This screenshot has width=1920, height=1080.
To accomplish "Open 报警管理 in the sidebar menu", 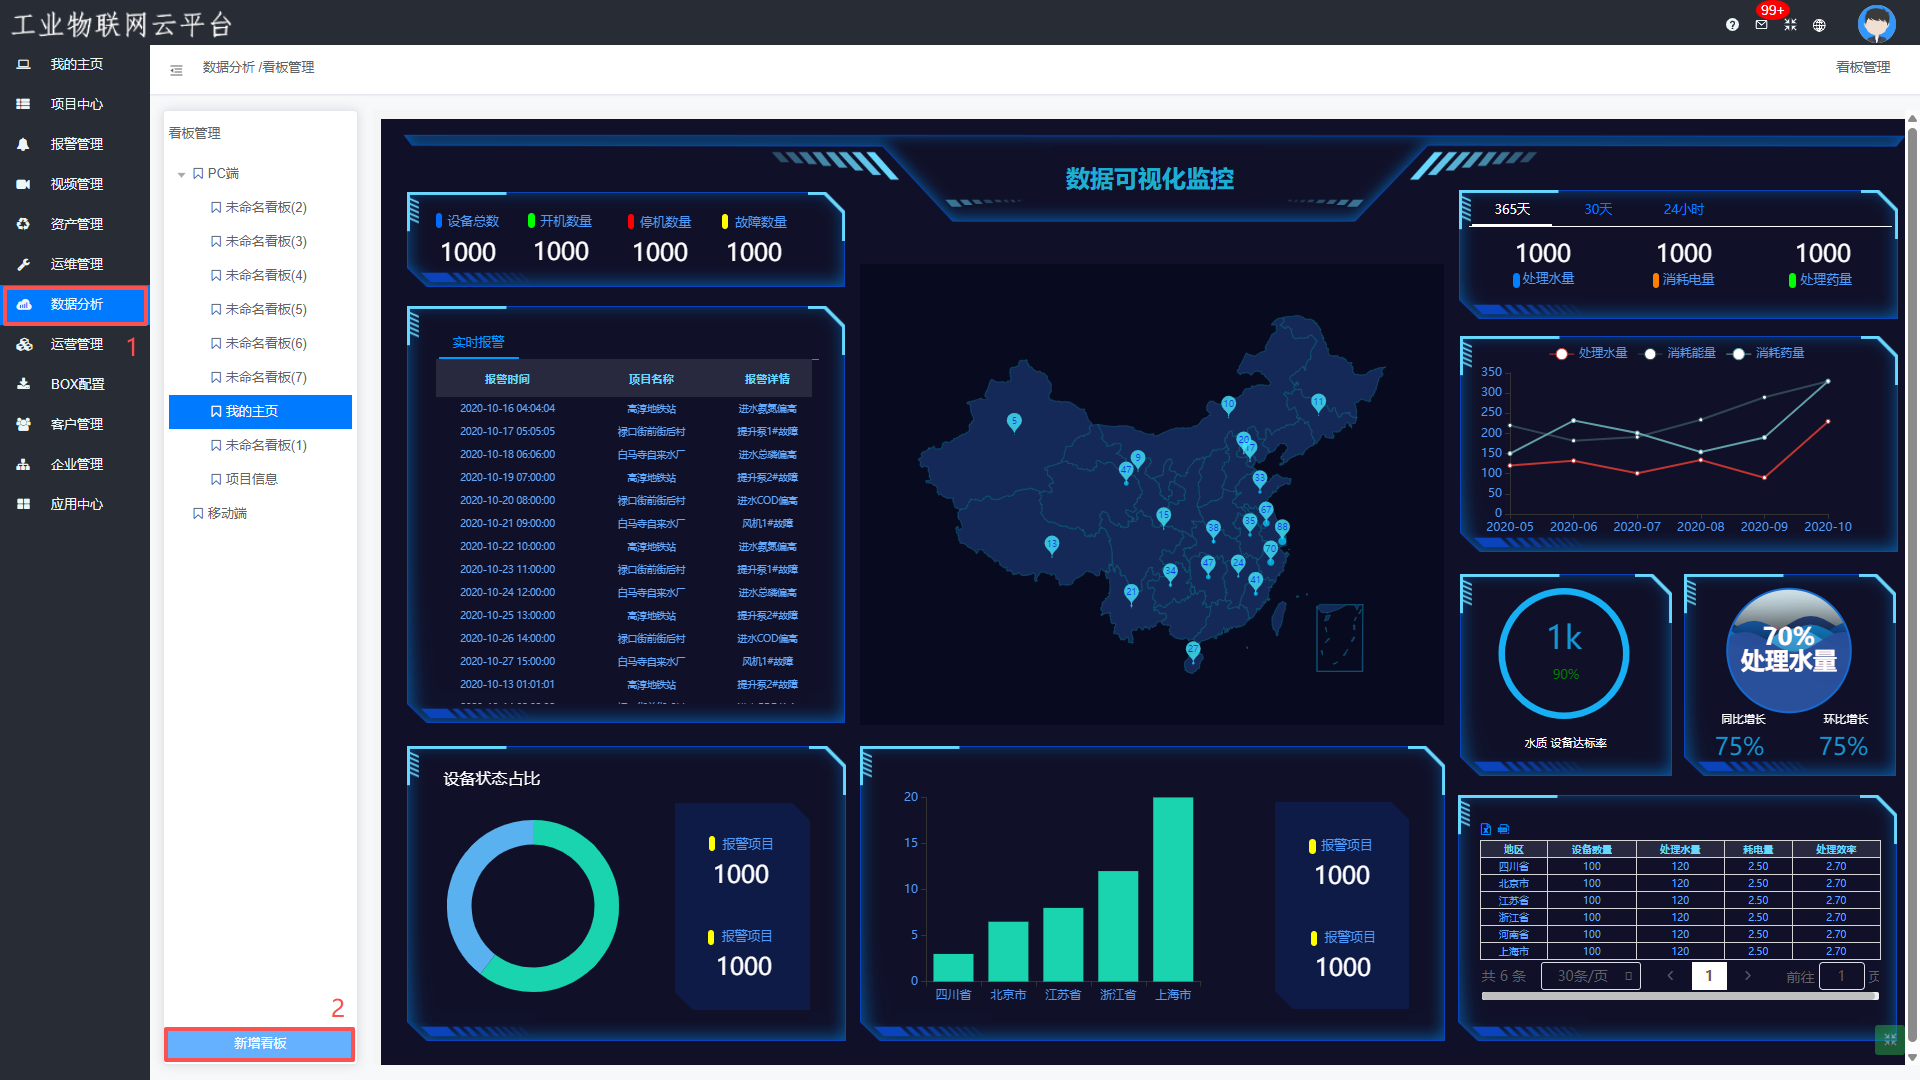I will [76, 144].
